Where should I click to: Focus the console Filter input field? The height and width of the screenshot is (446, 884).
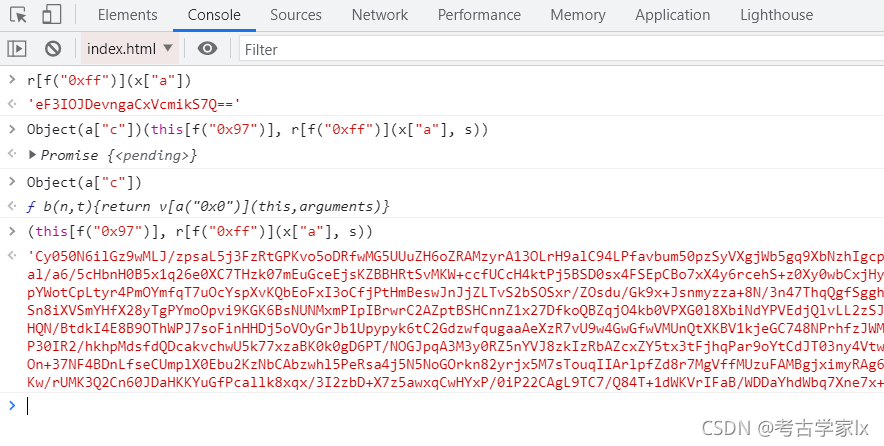562,50
